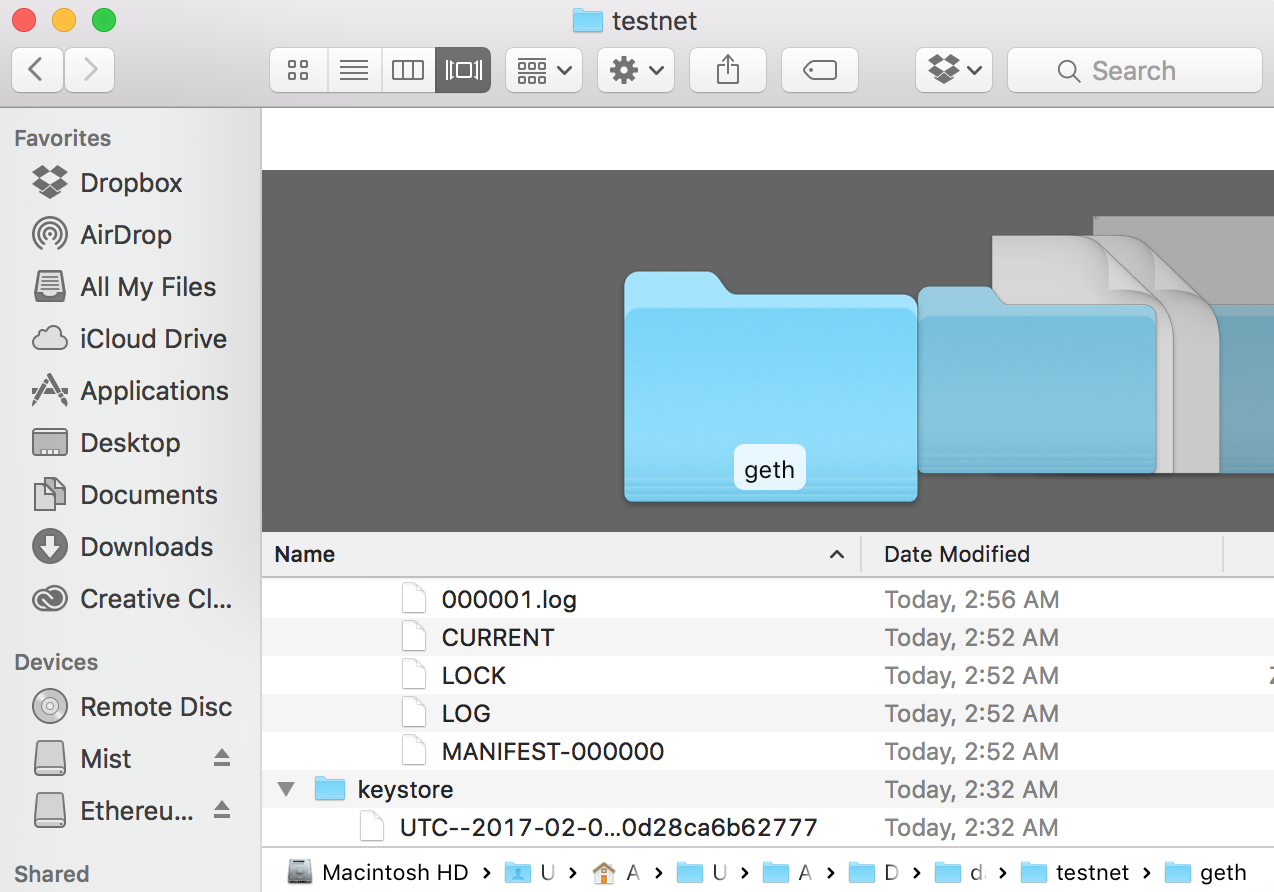Open iCloud Drive in sidebar
The height and width of the screenshot is (892, 1274).
point(130,339)
